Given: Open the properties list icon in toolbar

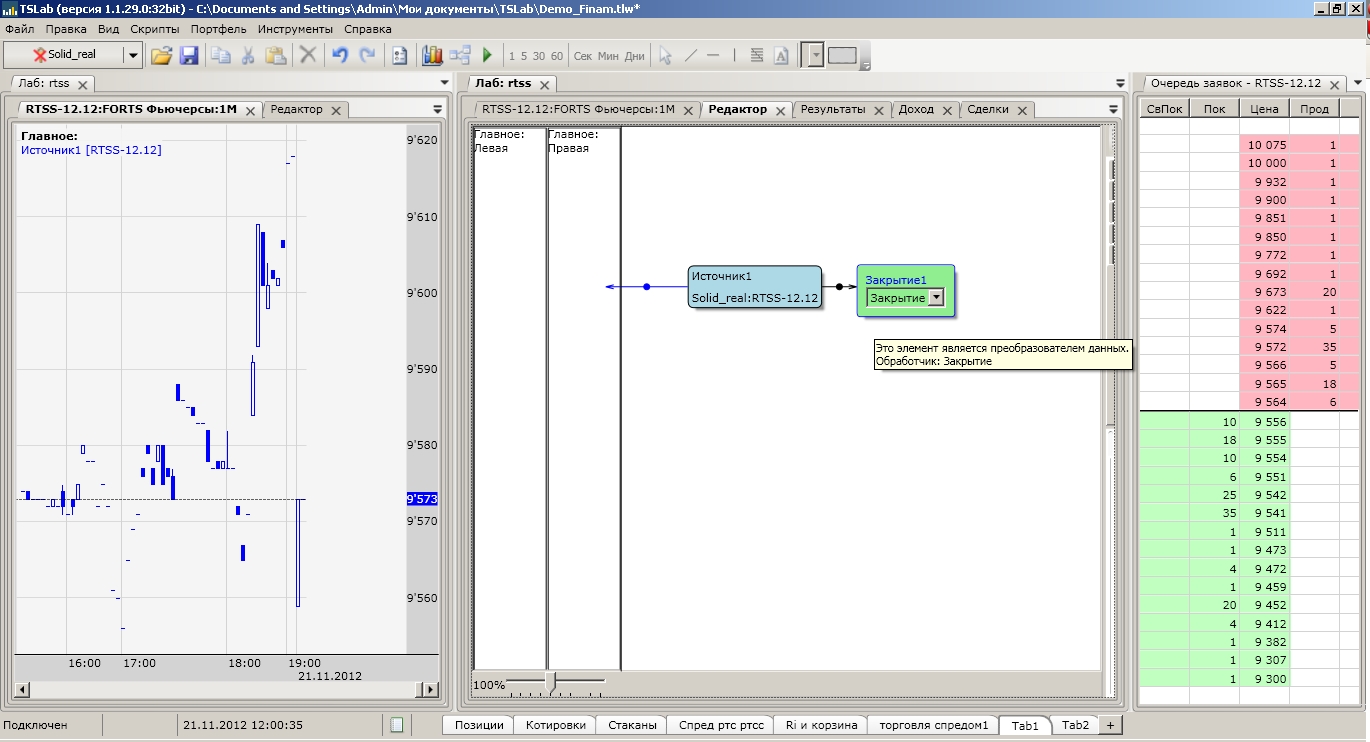Looking at the screenshot, I should pos(400,56).
